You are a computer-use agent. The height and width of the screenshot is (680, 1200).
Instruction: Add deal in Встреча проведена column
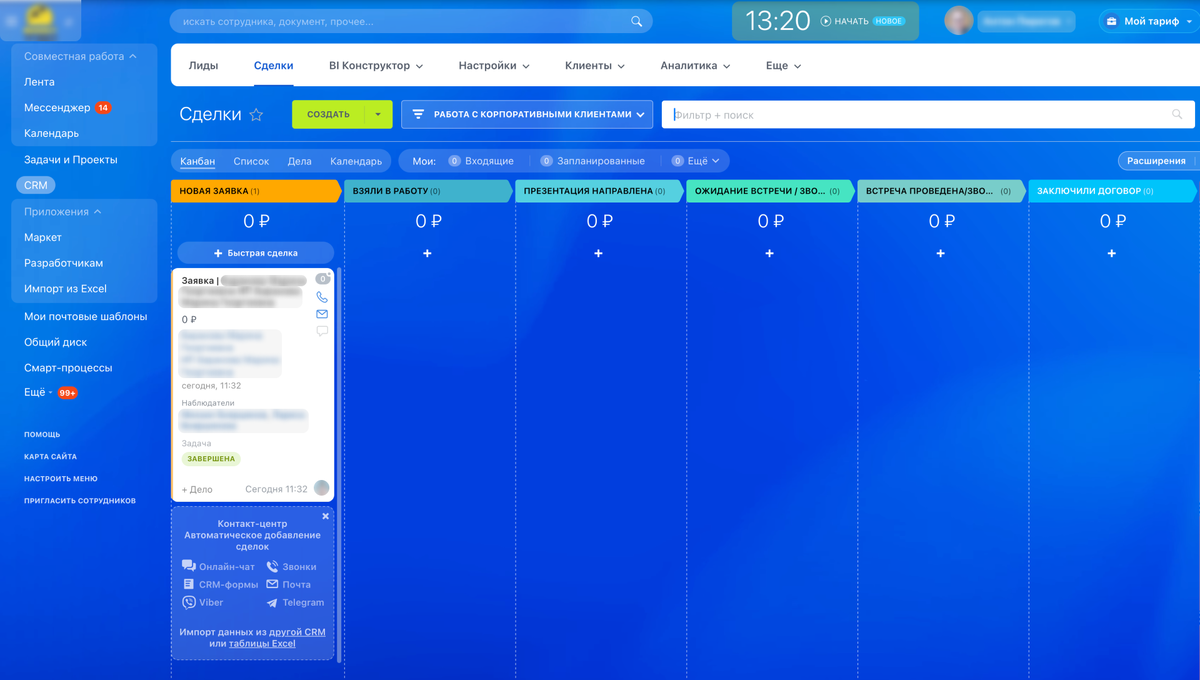pyautogui.click(x=940, y=254)
